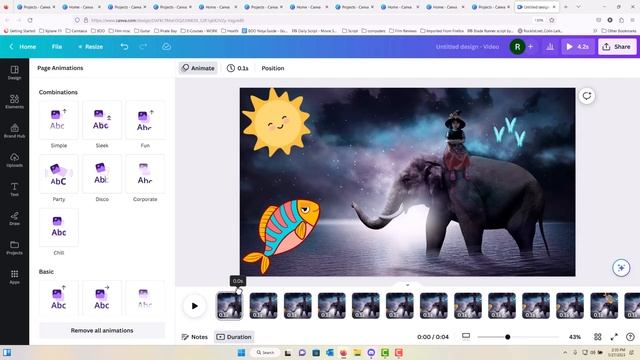
Task: Toggle the Notes panel
Action: point(195,337)
